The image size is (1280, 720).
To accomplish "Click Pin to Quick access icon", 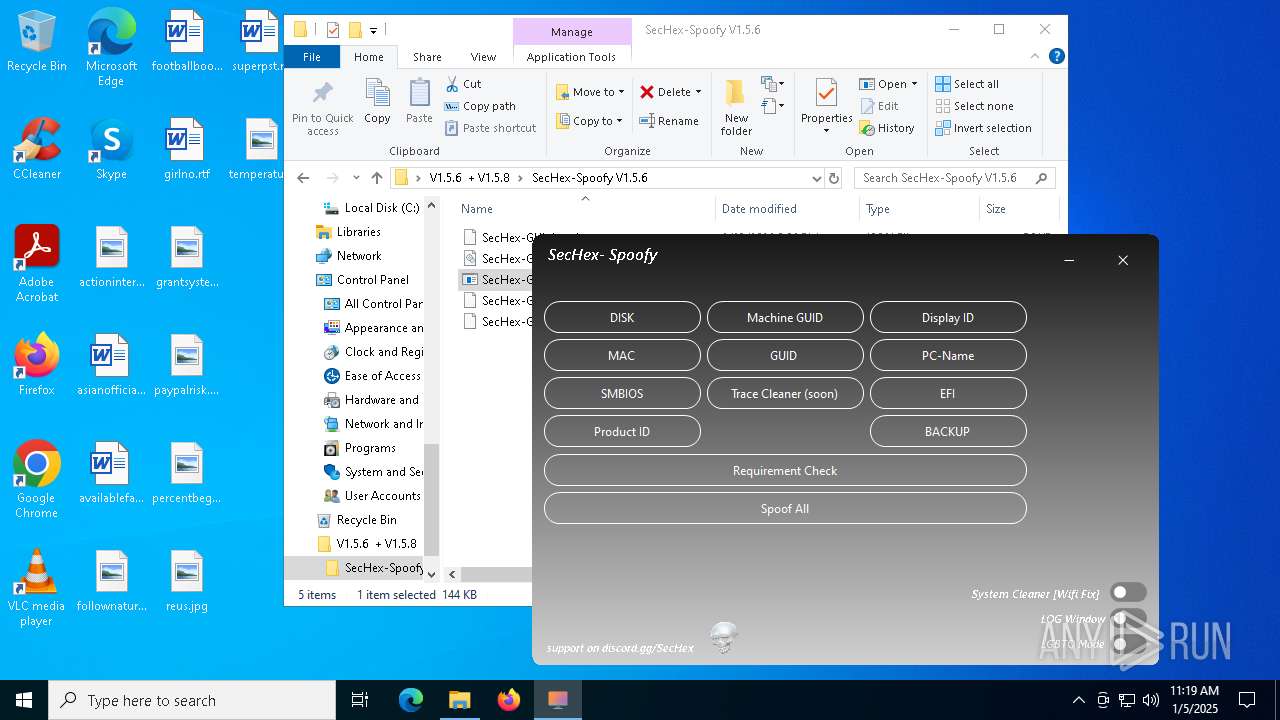I will pyautogui.click(x=322, y=108).
